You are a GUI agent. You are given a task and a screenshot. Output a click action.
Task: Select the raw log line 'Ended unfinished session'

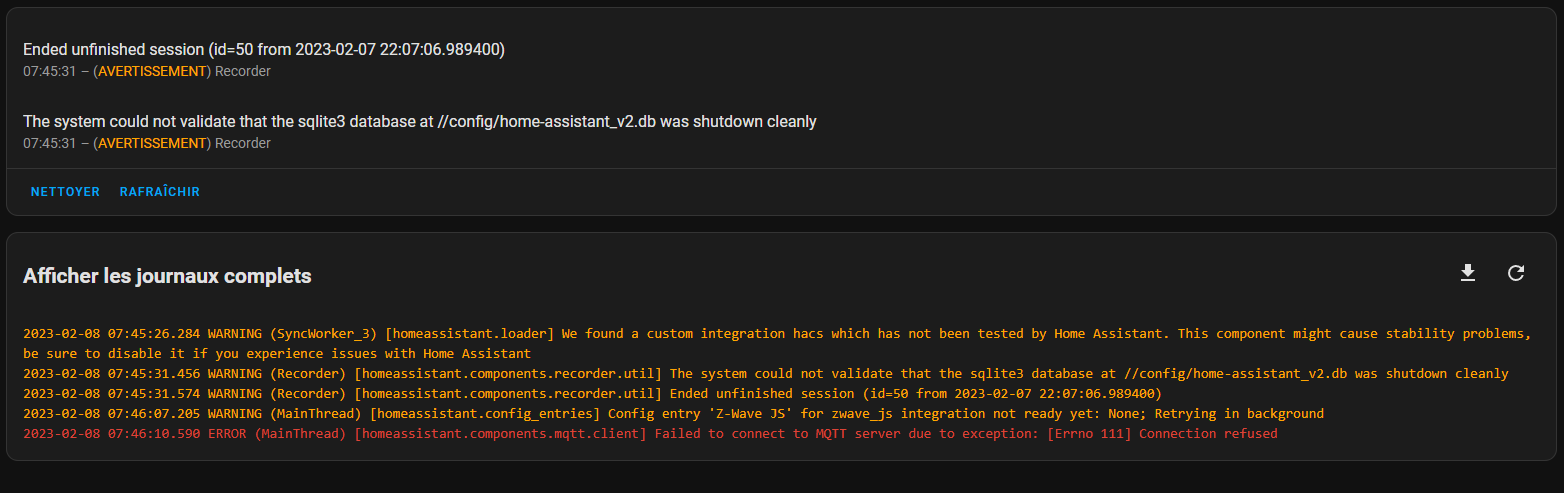(x=592, y=393)
